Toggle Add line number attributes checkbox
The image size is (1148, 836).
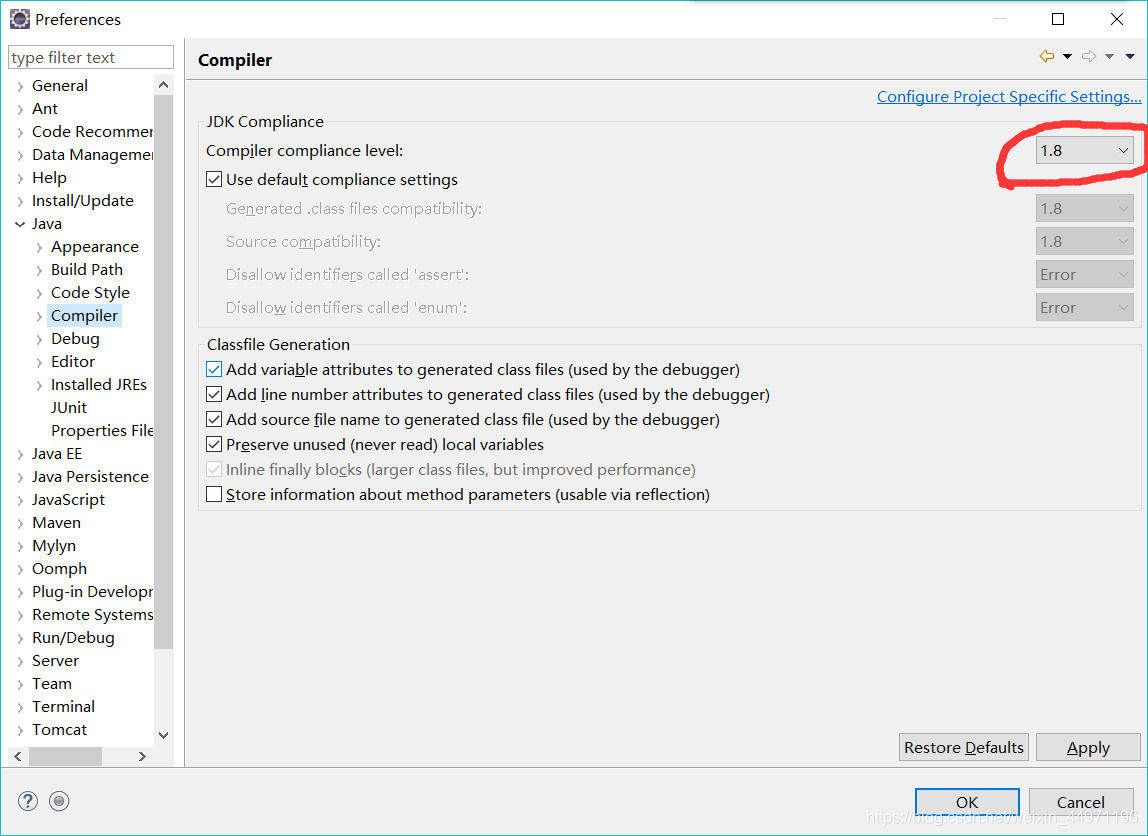[x=214, y=395]
